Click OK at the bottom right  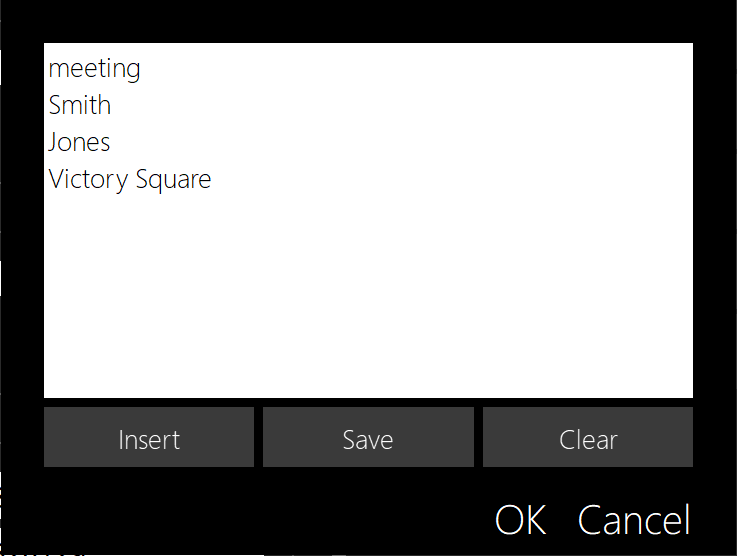pyautogui.click(x=520, y=521)
